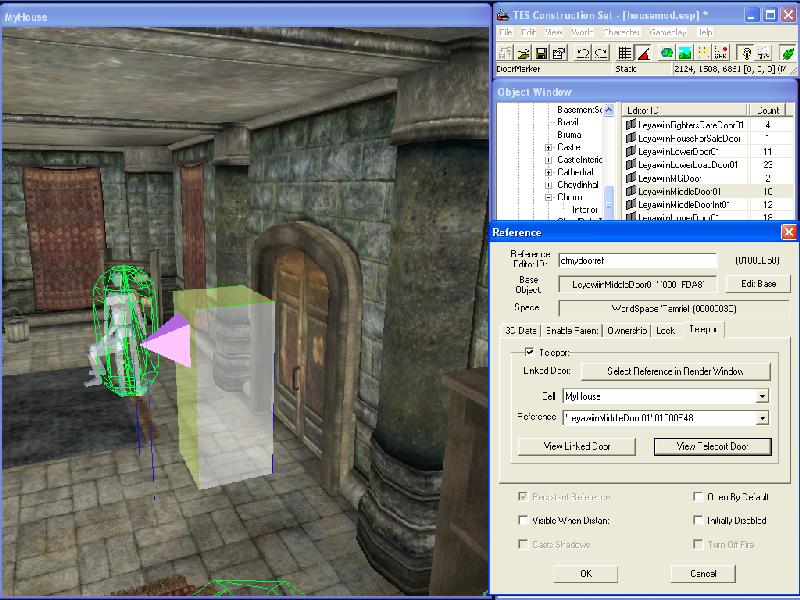The width and height of the screenshot is (800, 600).
Task: Open the View menu
Action: tap(554, 32)
